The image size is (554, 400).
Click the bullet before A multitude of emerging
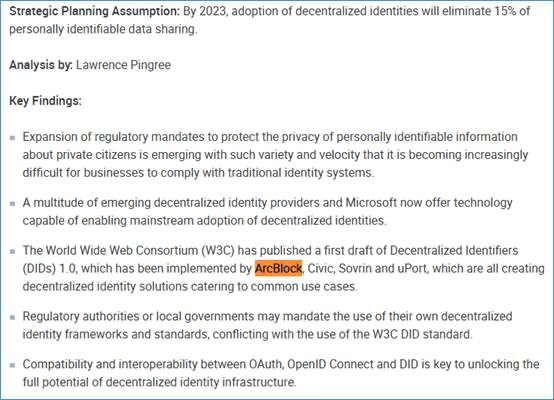(13, 204)
